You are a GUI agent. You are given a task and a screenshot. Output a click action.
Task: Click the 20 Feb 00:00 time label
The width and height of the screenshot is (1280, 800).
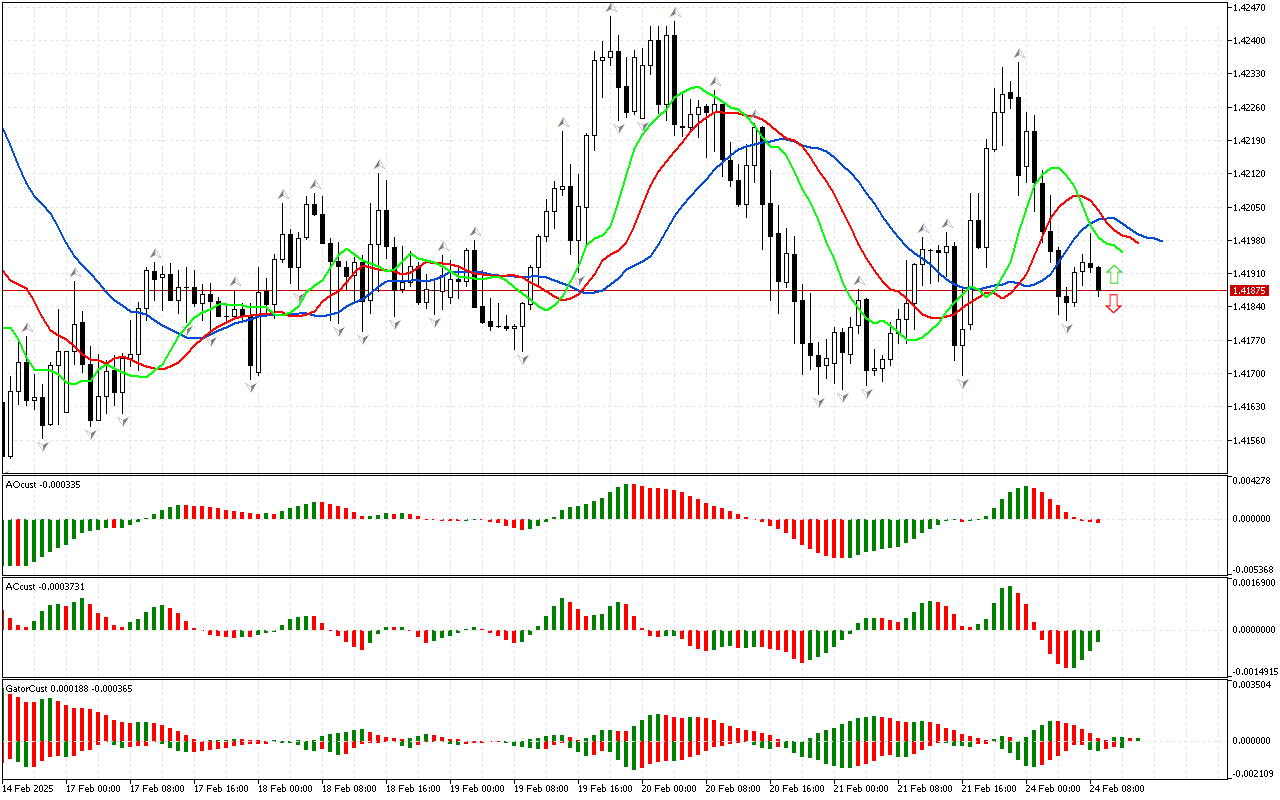[669, 789]
